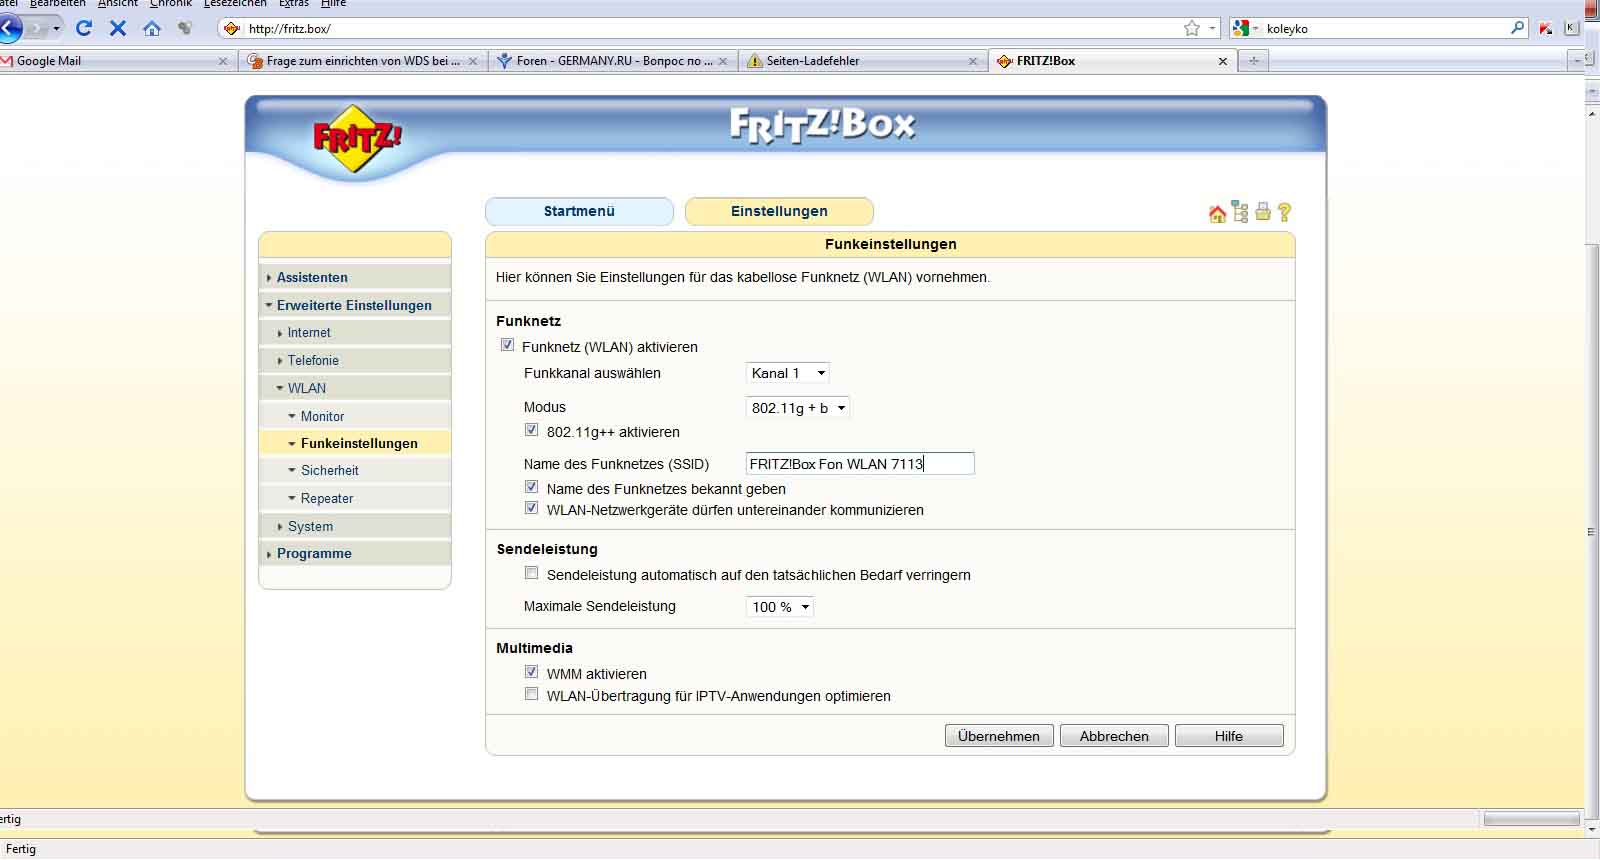Go back using the browser back arrow
Image resolution: width=1600 pixels, height=860 pixels.
click(9, 28)
